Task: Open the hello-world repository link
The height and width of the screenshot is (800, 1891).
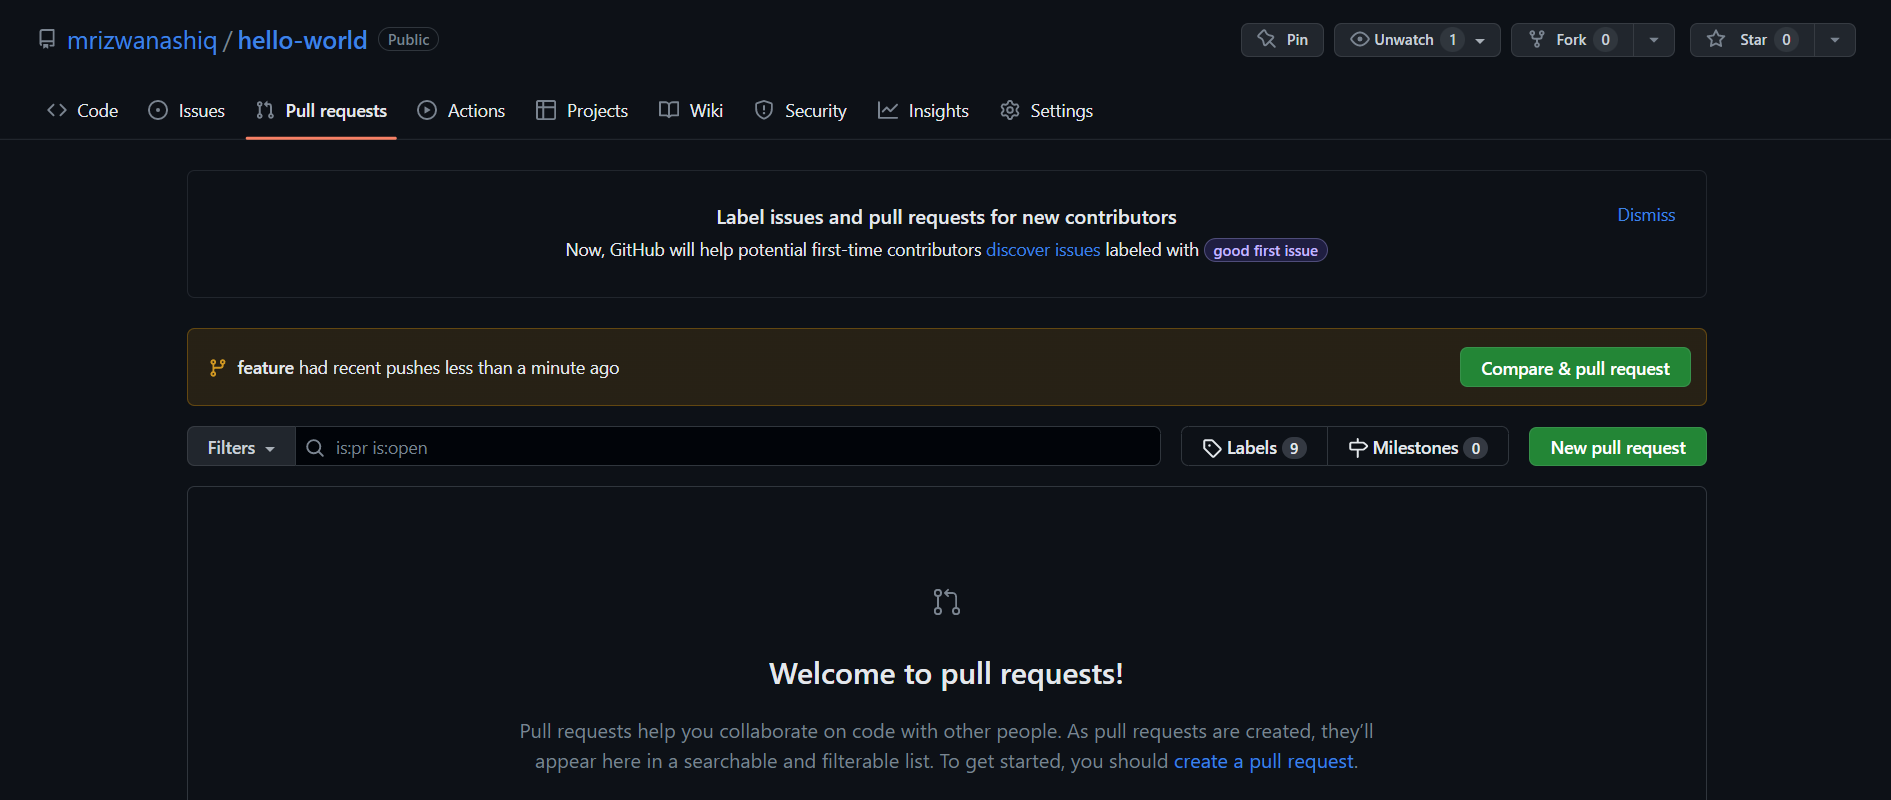Action: (302, 40)
